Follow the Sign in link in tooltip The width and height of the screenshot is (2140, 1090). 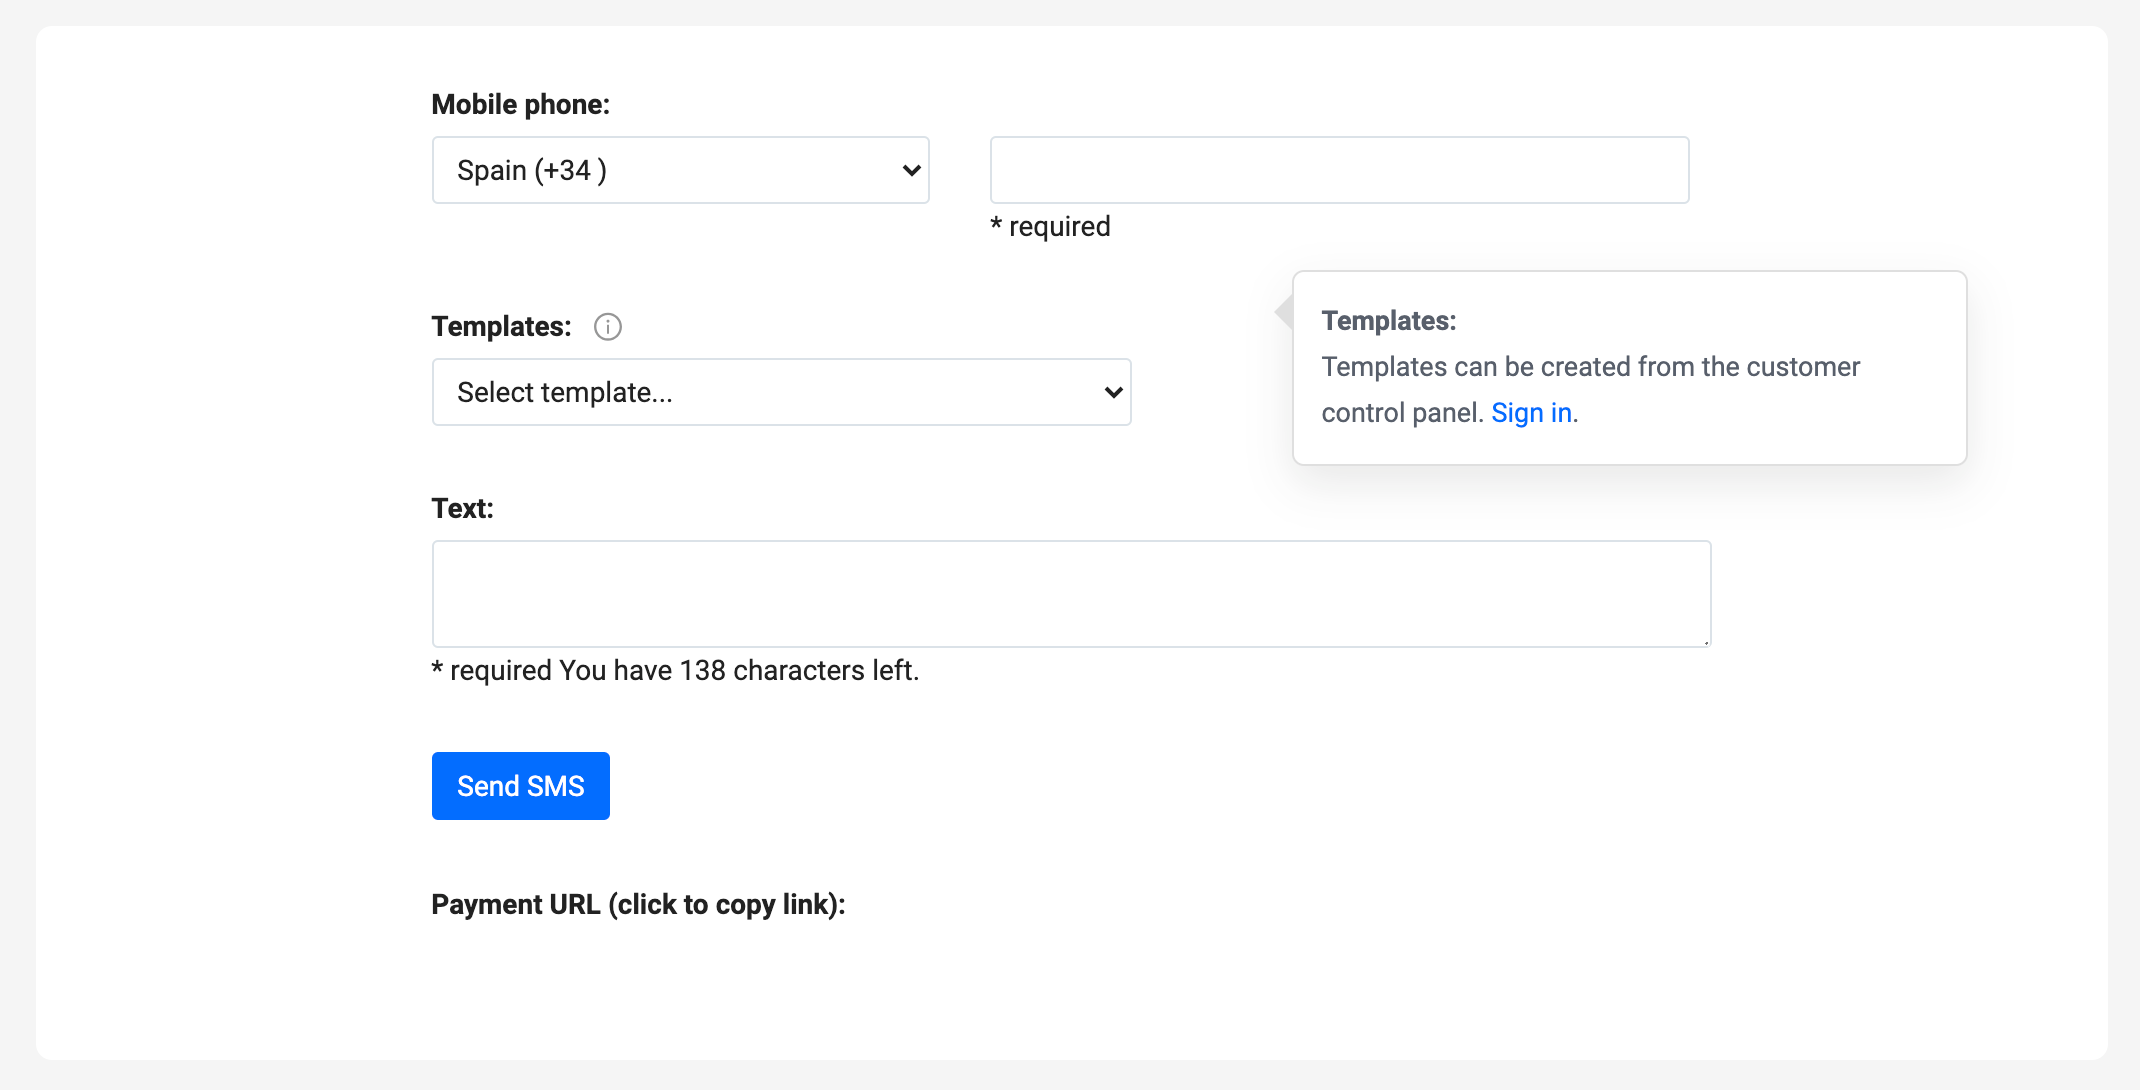[1532, 413]
